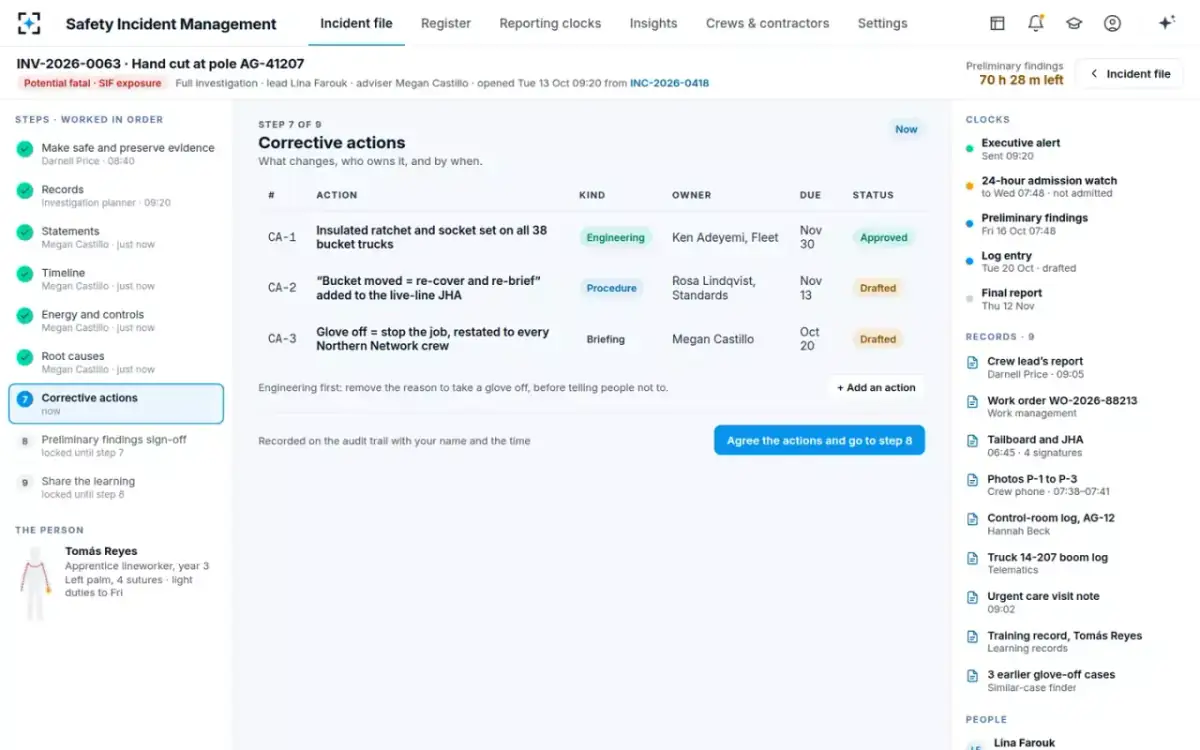Click the Potential fatal SIF exposure tag

tap(92, 83)
